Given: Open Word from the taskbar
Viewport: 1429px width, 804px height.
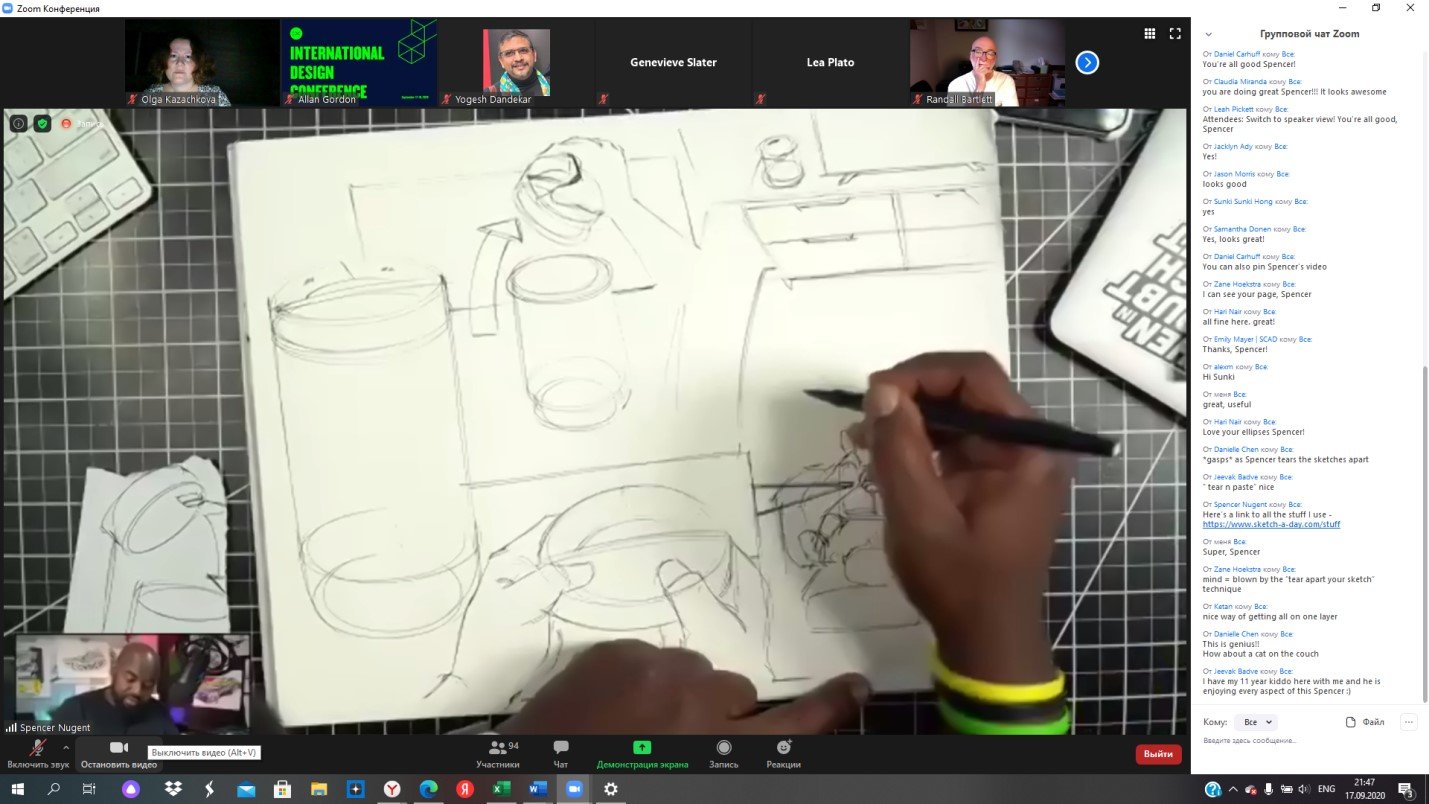Looking at the screenshot, I should [538, 789].
